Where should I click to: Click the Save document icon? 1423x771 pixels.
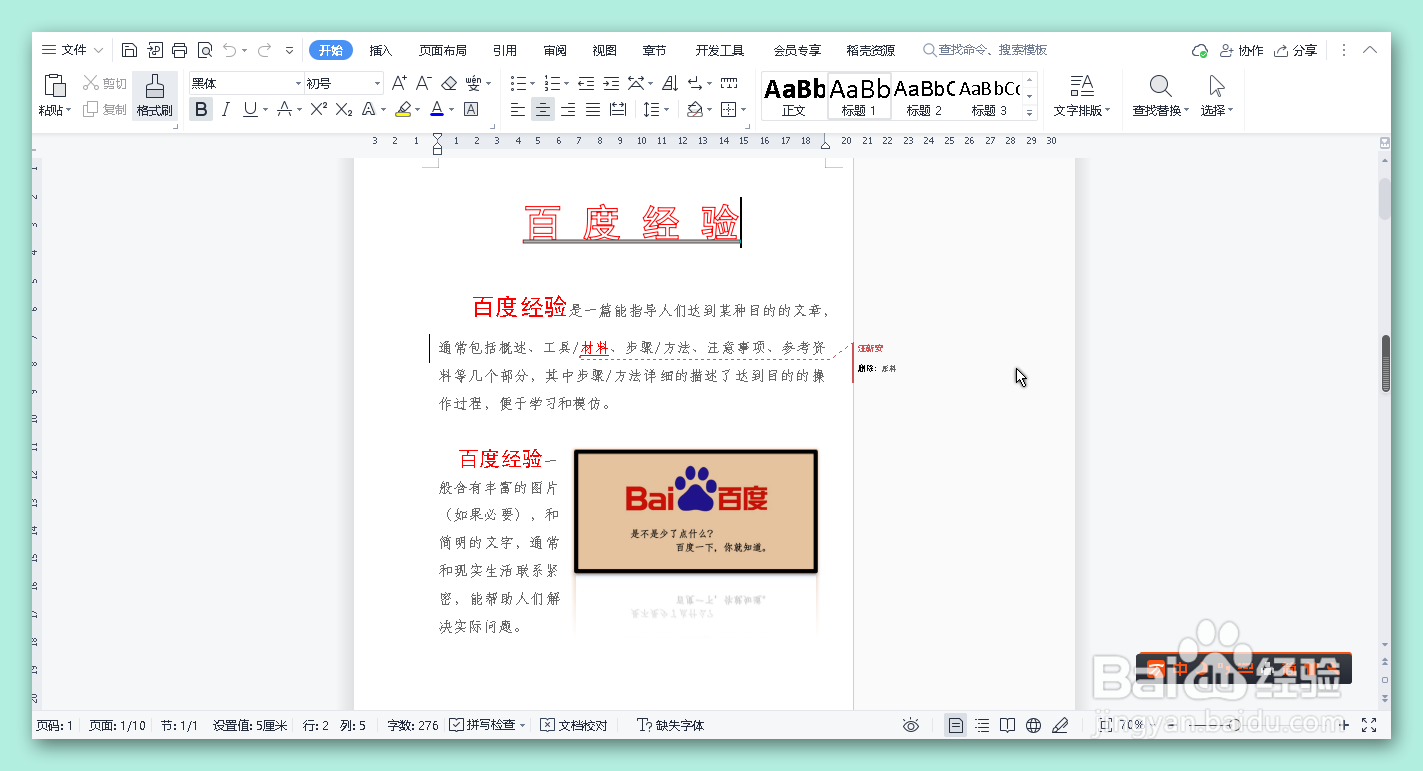pyautogui.click(x=129, y=50)
